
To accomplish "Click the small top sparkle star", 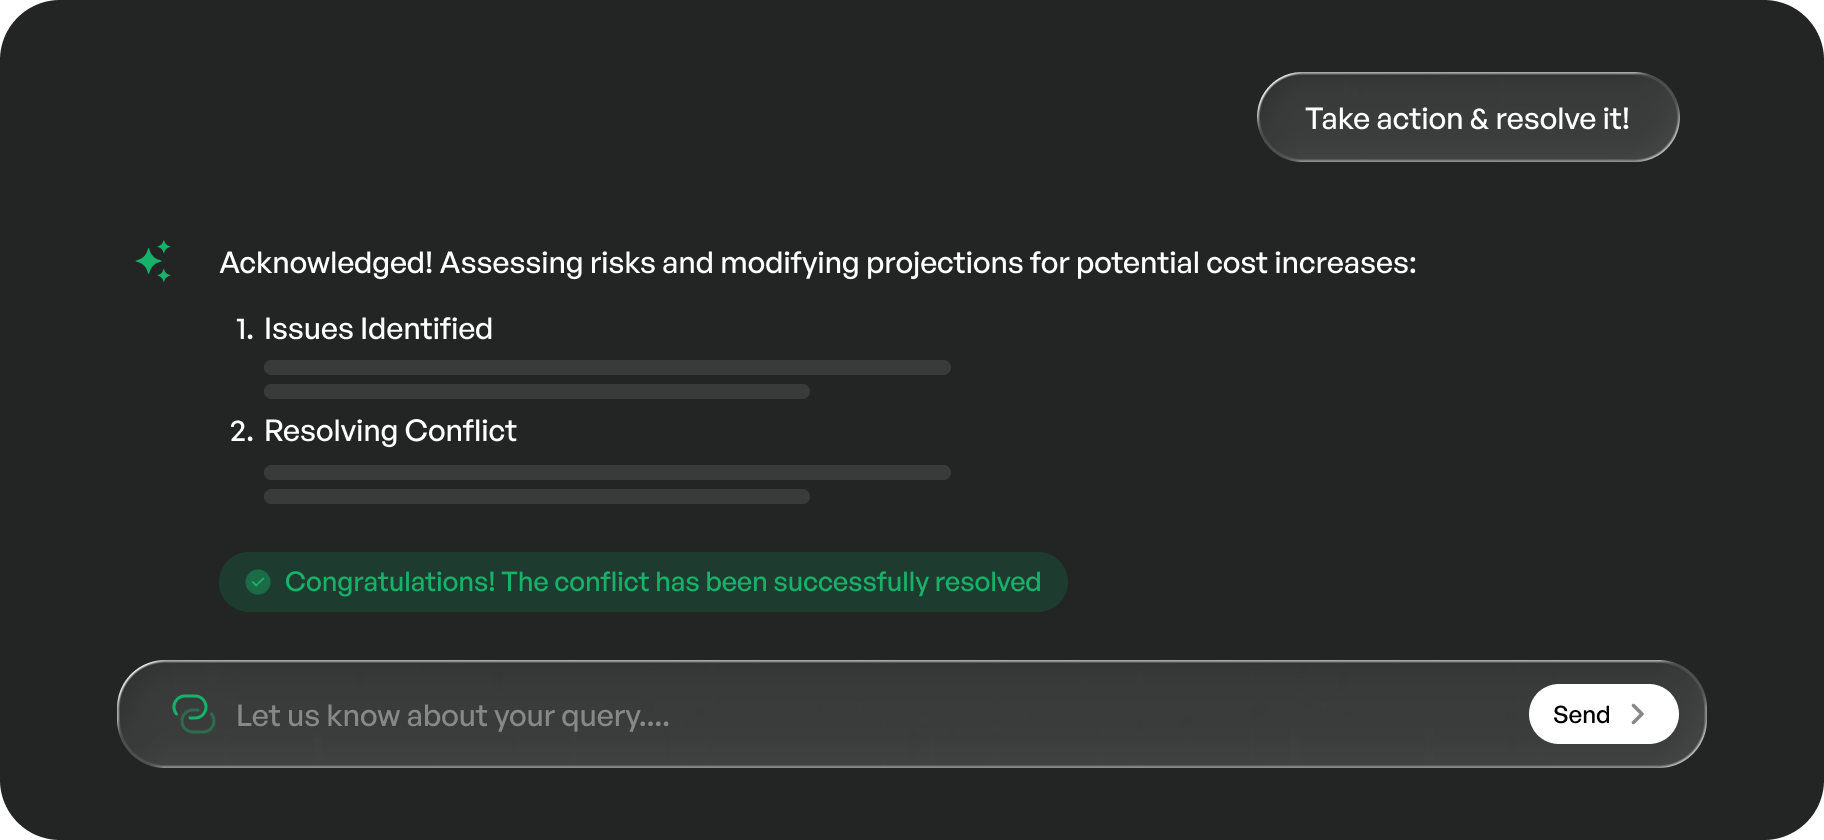I will [x=164, y=246].
